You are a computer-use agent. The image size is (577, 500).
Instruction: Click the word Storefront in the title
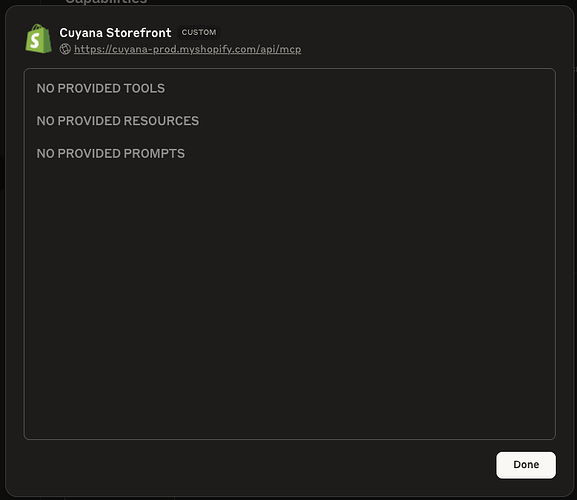139,33
